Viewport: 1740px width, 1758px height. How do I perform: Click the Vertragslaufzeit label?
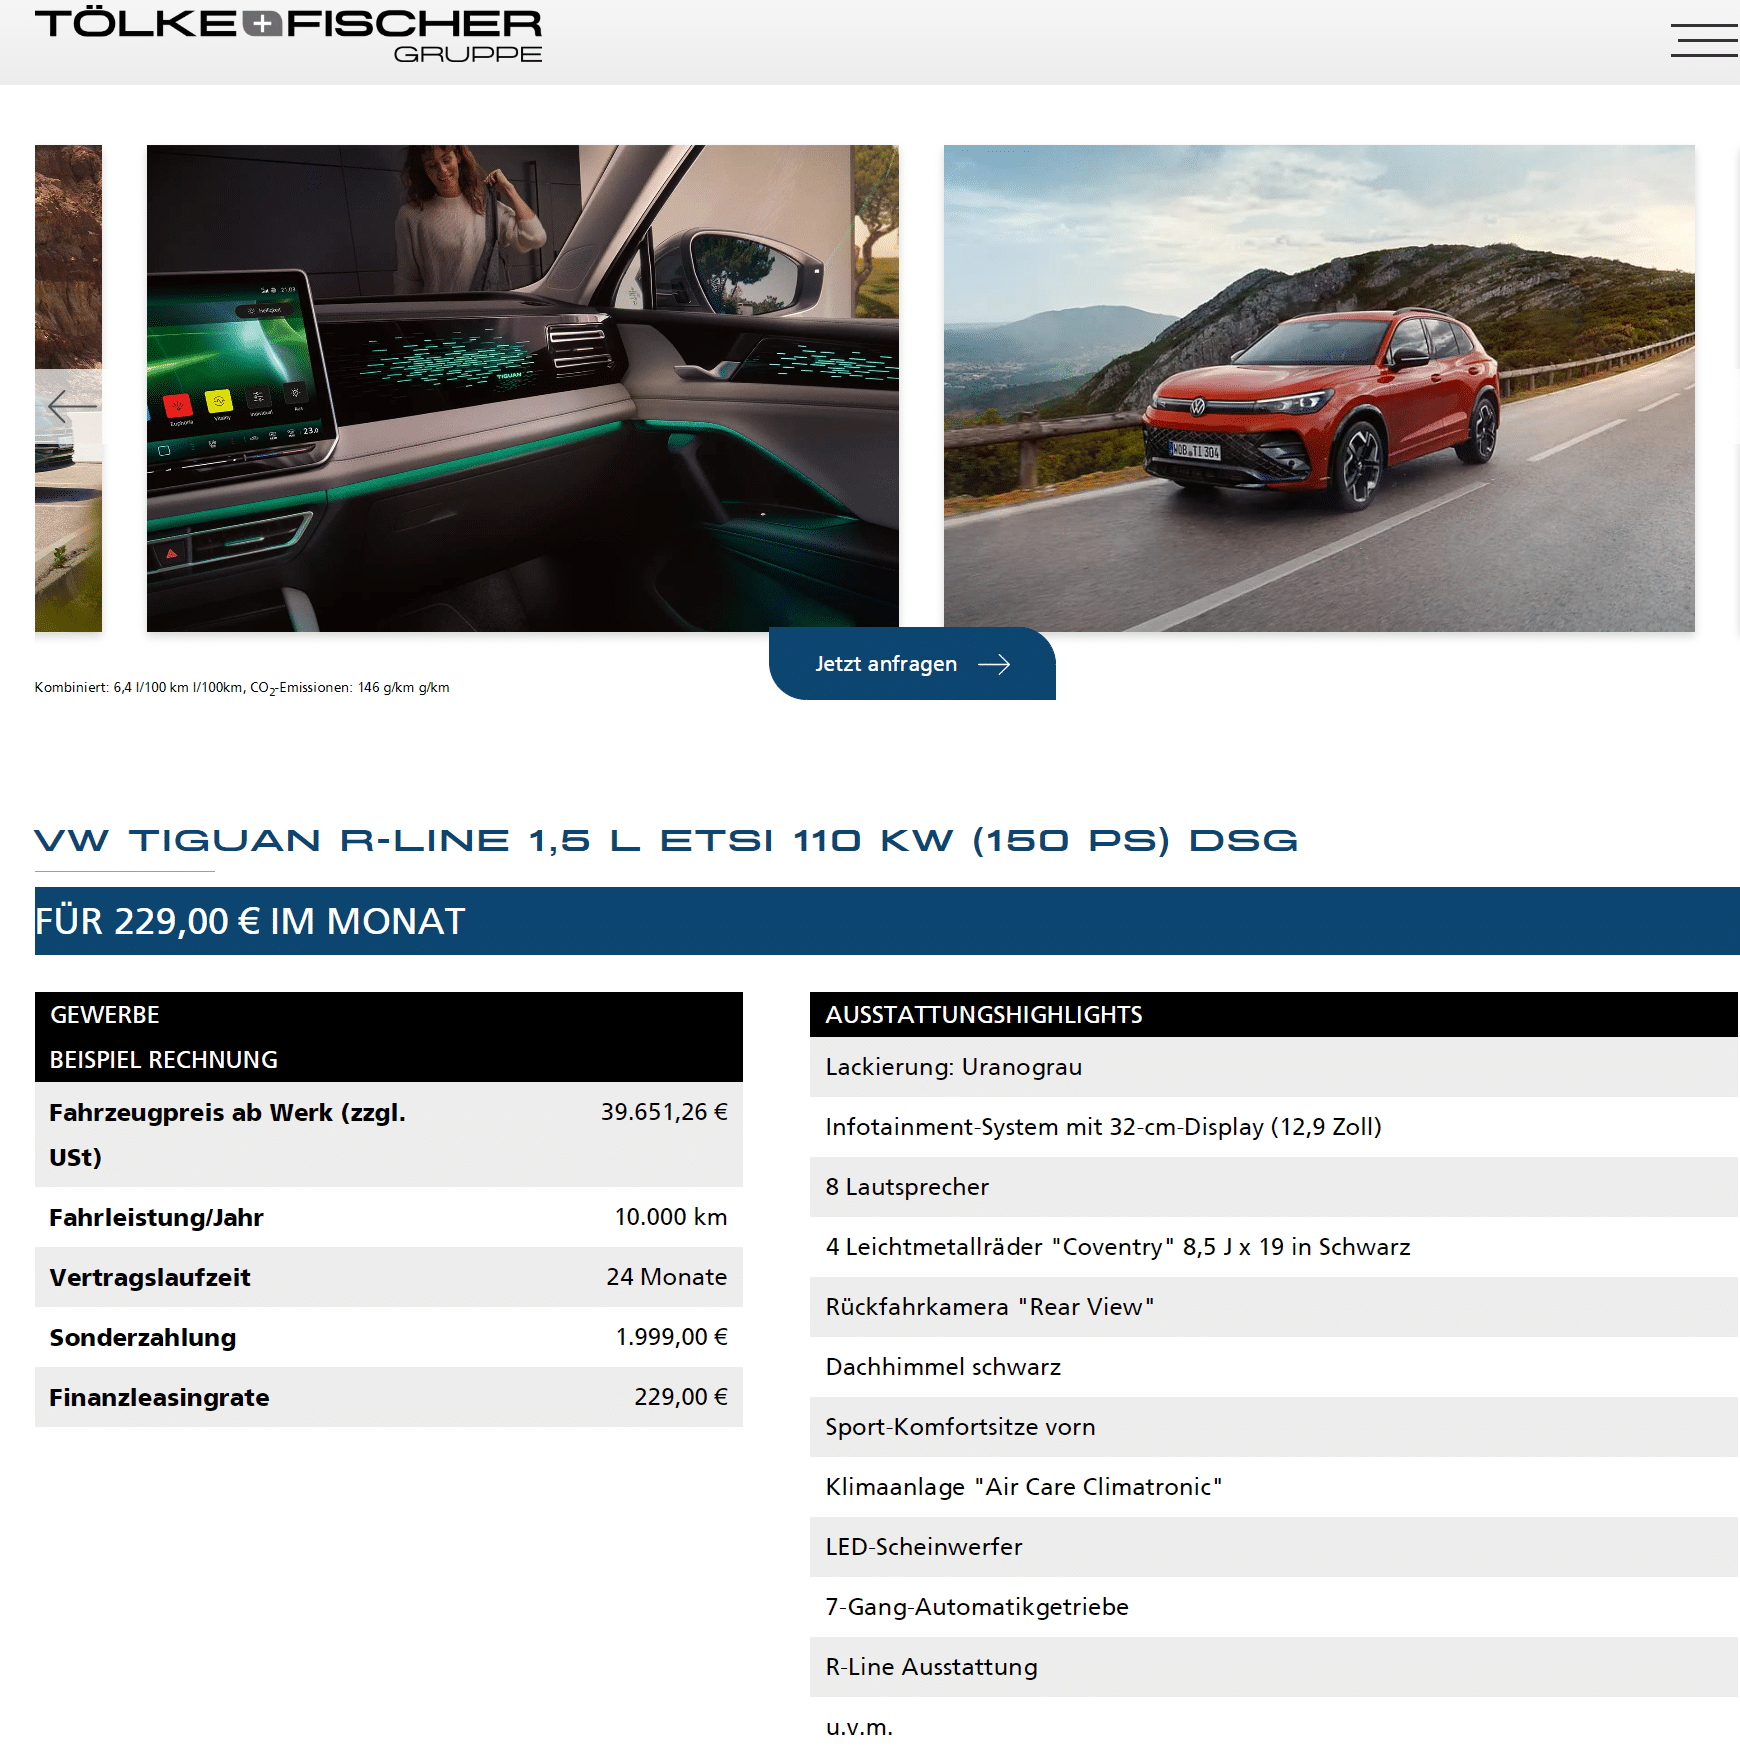(150, 1277)
